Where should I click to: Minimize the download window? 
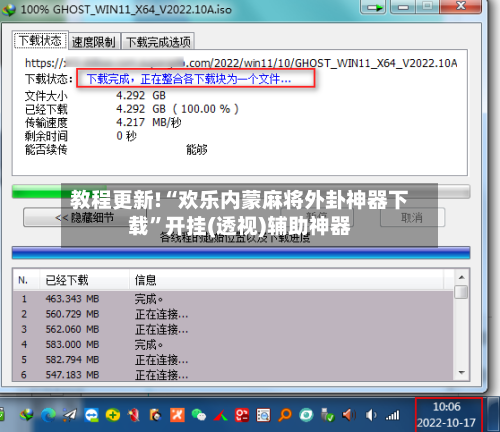pyautogui.click(x=403, y=7)
